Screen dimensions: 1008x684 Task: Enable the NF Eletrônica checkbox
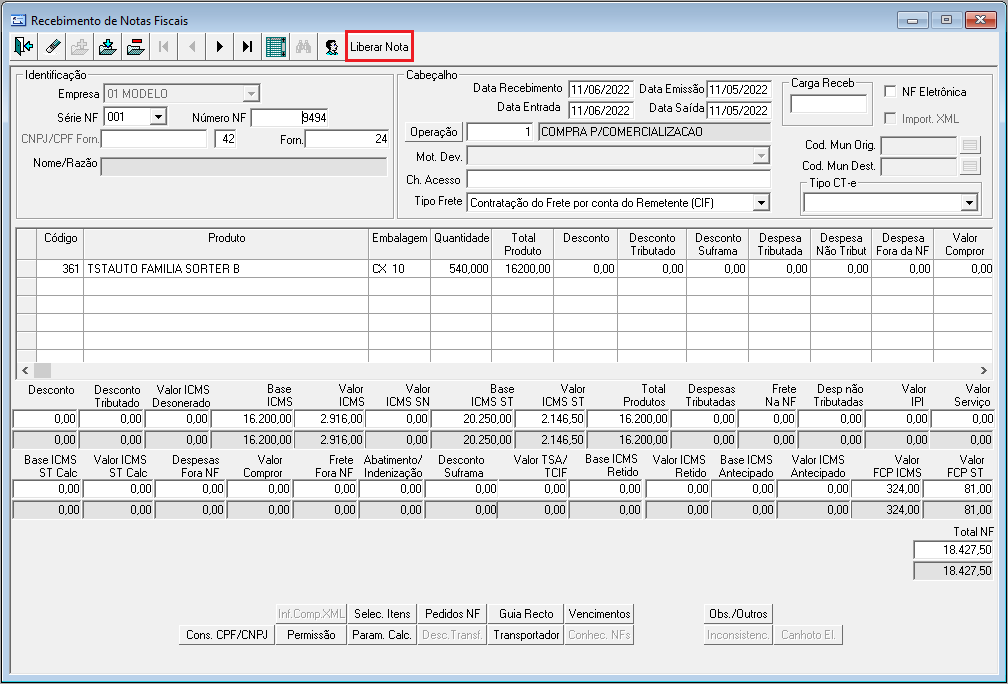click(x=890, y=92)
